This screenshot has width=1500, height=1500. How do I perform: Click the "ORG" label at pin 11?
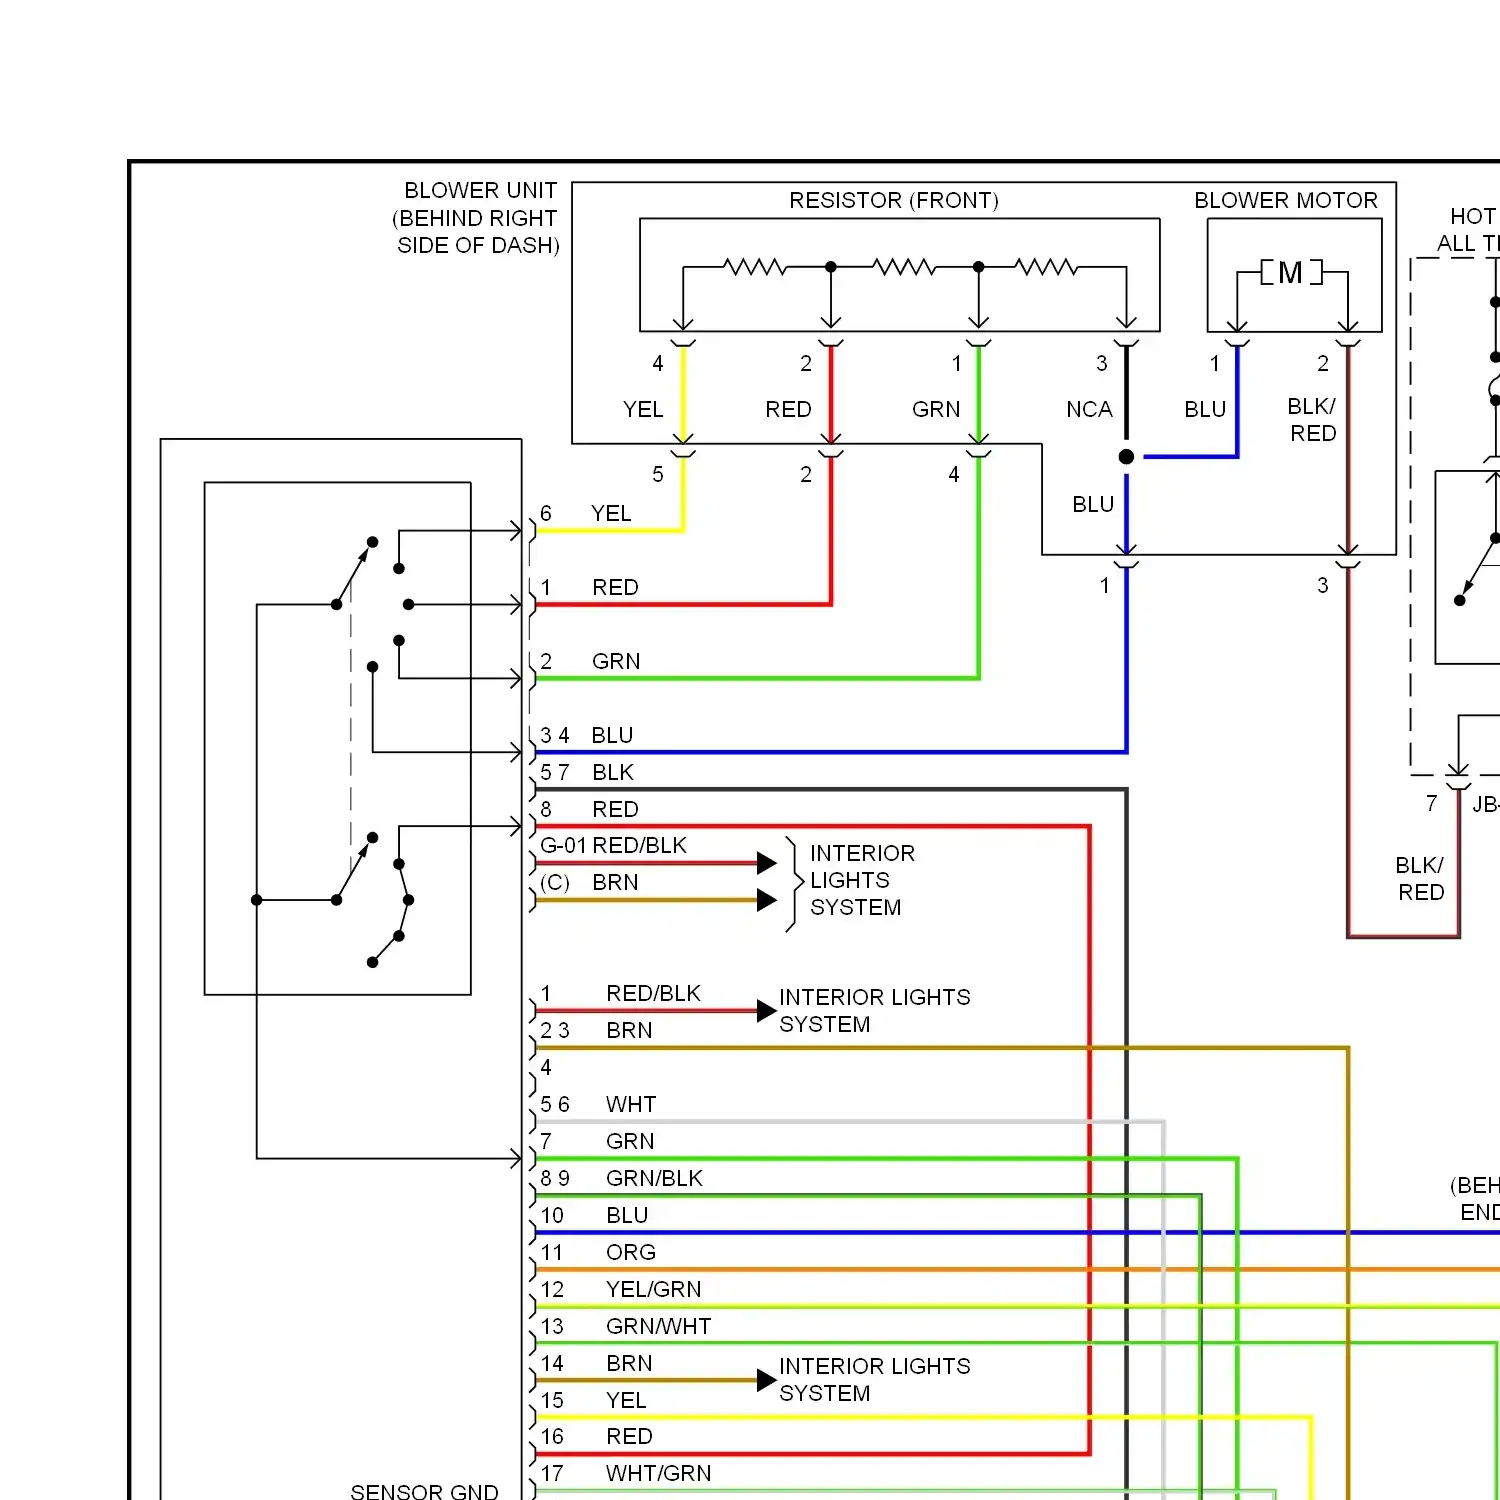(x=631, y=1252)
